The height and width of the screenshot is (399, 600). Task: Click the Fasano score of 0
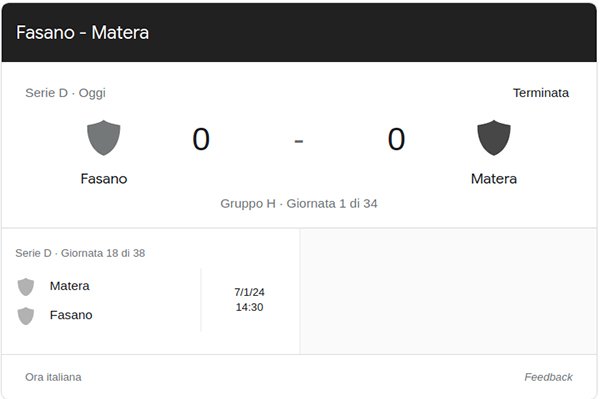coord(201,139)
